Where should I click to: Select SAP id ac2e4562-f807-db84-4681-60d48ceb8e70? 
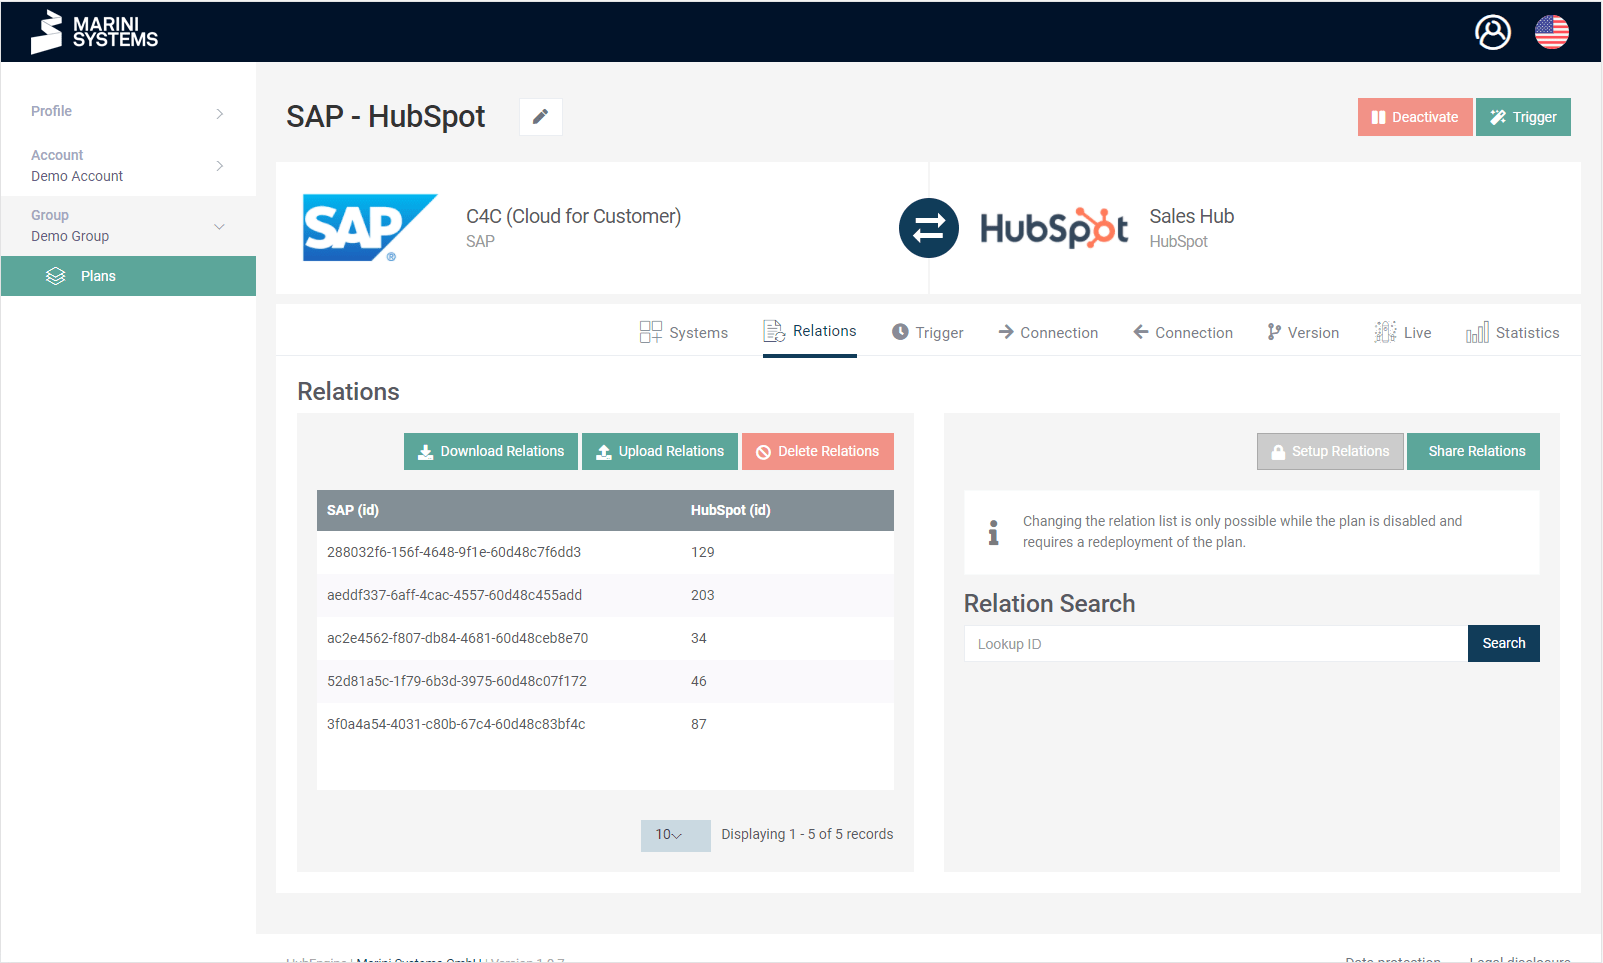click(458, 638)
